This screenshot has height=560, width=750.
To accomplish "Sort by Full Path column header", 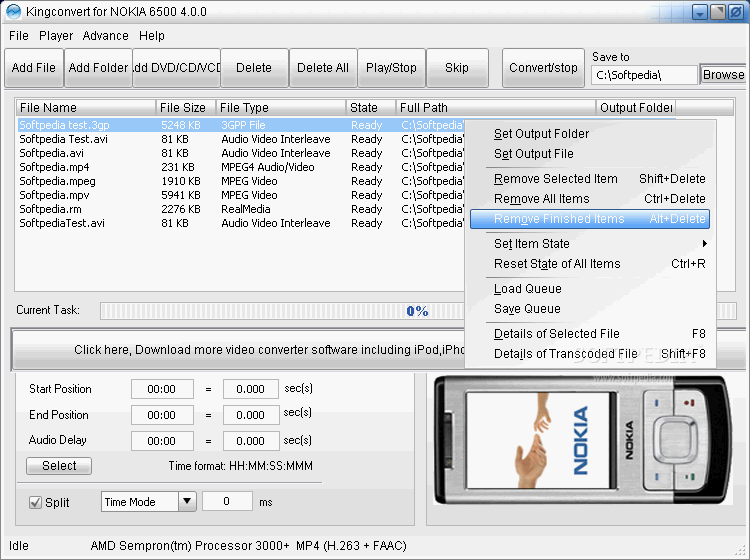I will pos(496,108).
